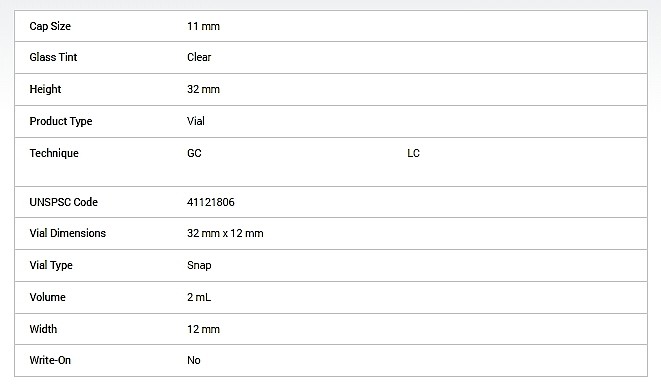Click the 2 mL volume value
661x386 pixels.
pos(199,298)
